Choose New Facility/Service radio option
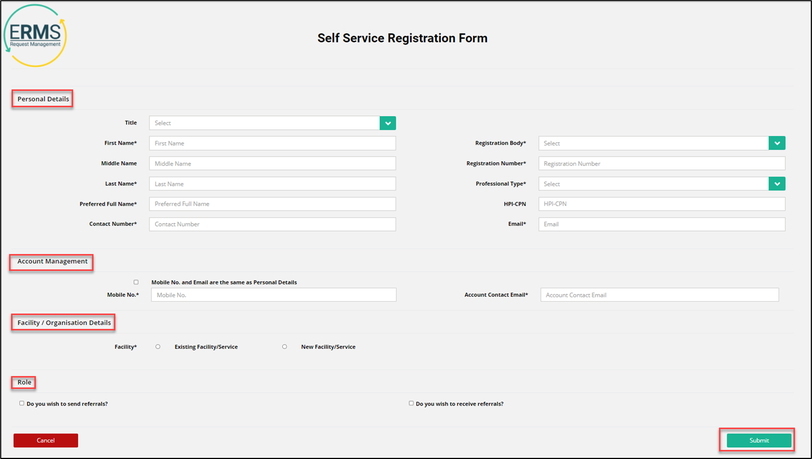This screenshot has width=812, height=459. tap(284, 347)
